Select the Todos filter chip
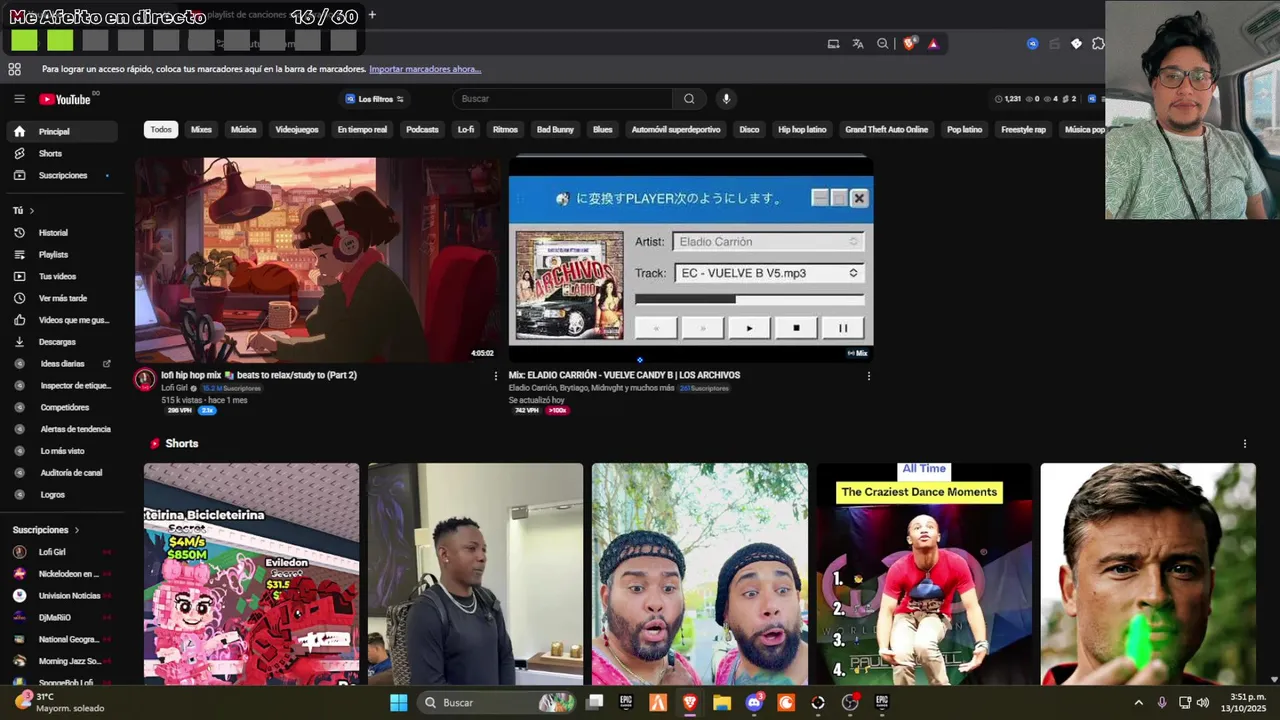This screenshot has width=1280, height=720. (161, 130)
